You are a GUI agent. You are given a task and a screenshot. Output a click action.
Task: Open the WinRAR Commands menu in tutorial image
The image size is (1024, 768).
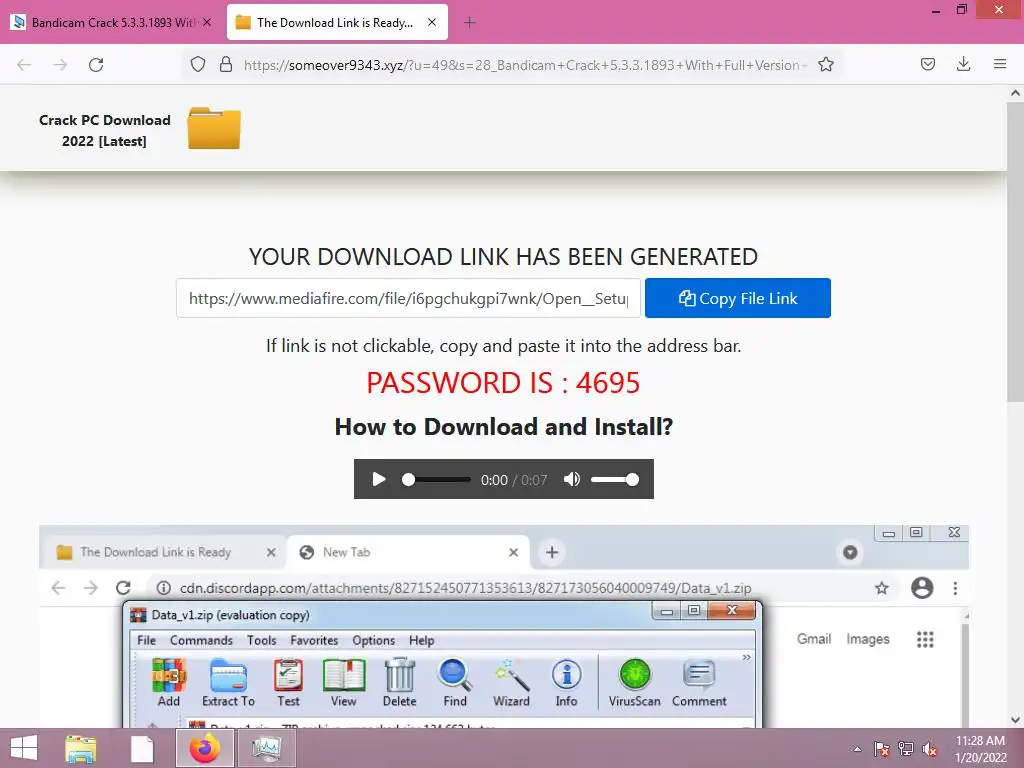click(x=201, y=640)
